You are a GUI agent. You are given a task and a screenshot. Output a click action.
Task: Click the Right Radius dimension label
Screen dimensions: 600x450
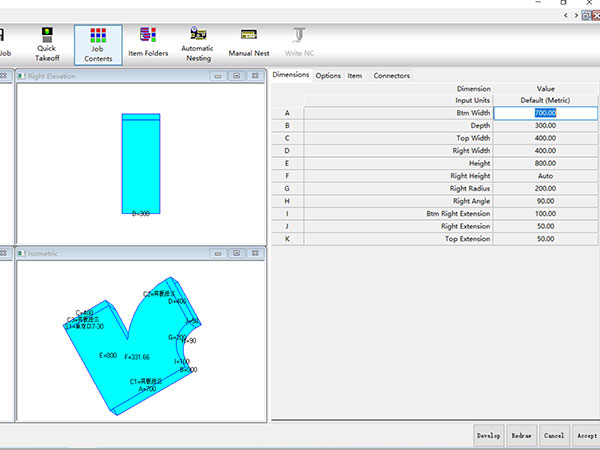[x=470, y=189]
